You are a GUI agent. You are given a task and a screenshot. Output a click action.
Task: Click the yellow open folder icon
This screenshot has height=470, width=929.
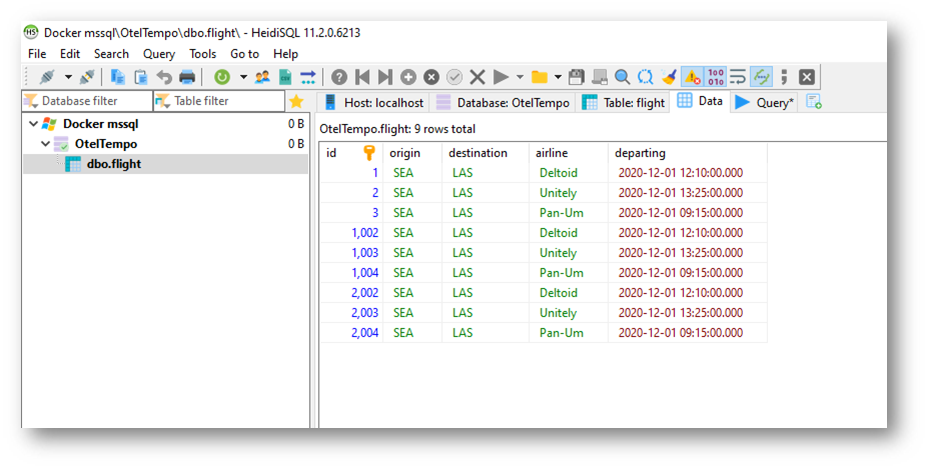point(539,77)
